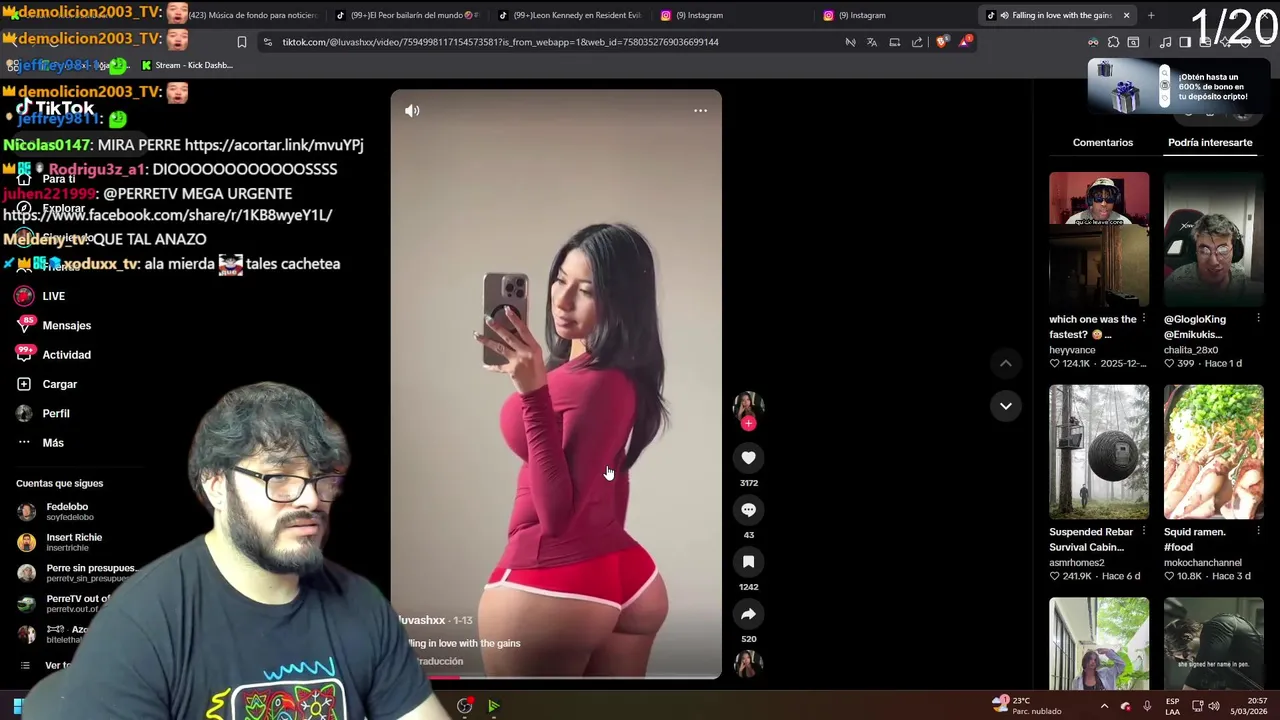Switch to the Comentarios tab
Viewport: 1280px width, 720px height.
pos(1103,142)
